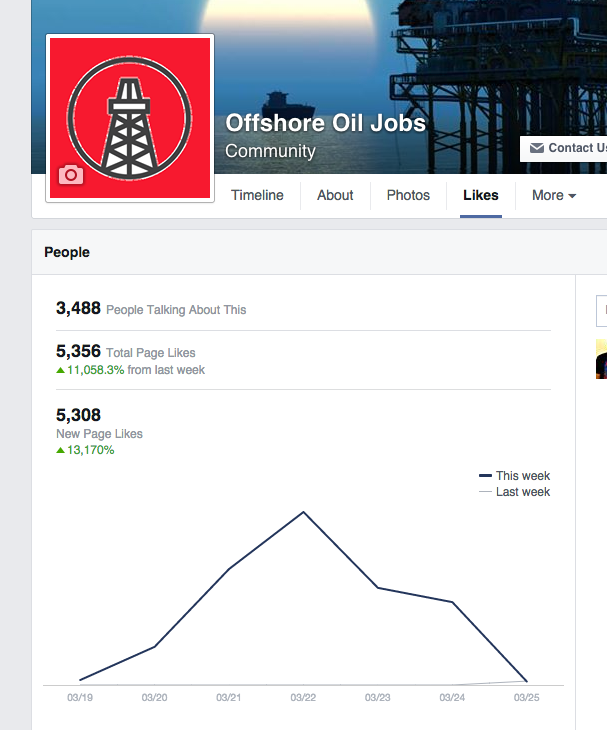
Task: Click the 03/24 axis label
Action: coord(452,697)
